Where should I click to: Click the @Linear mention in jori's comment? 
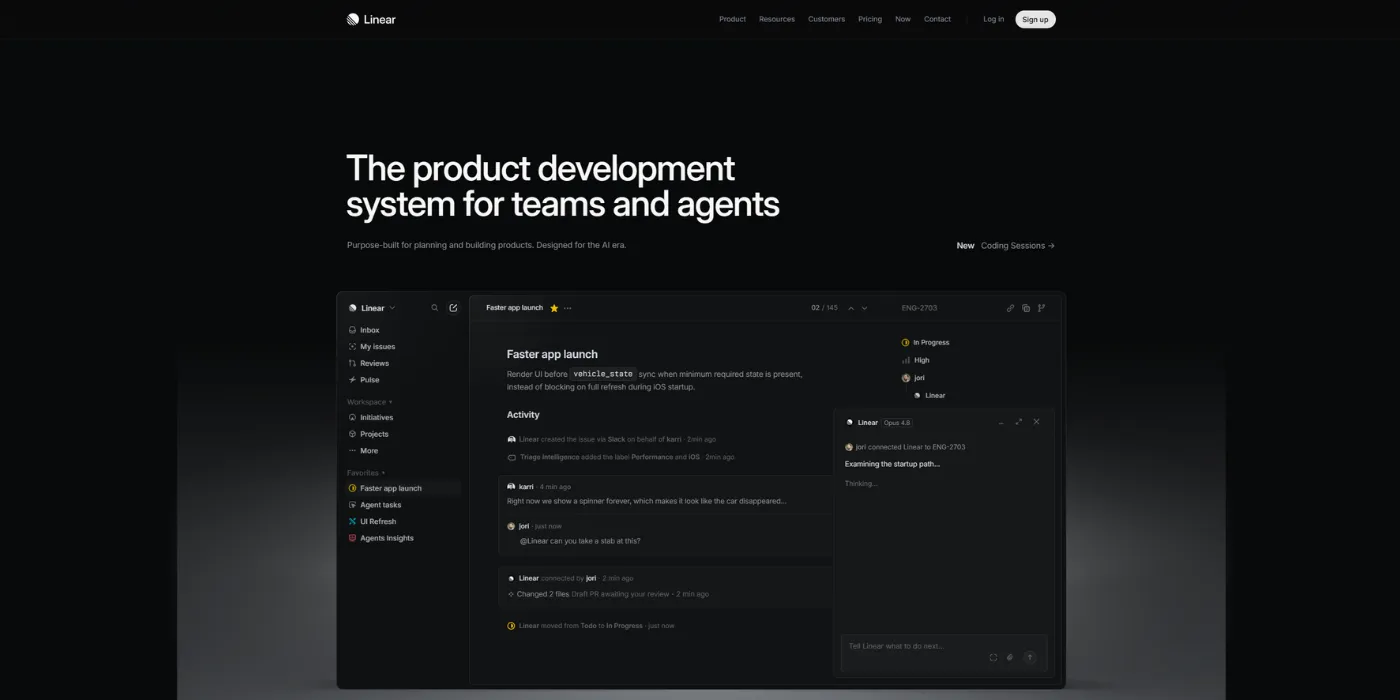click(533, 541)
